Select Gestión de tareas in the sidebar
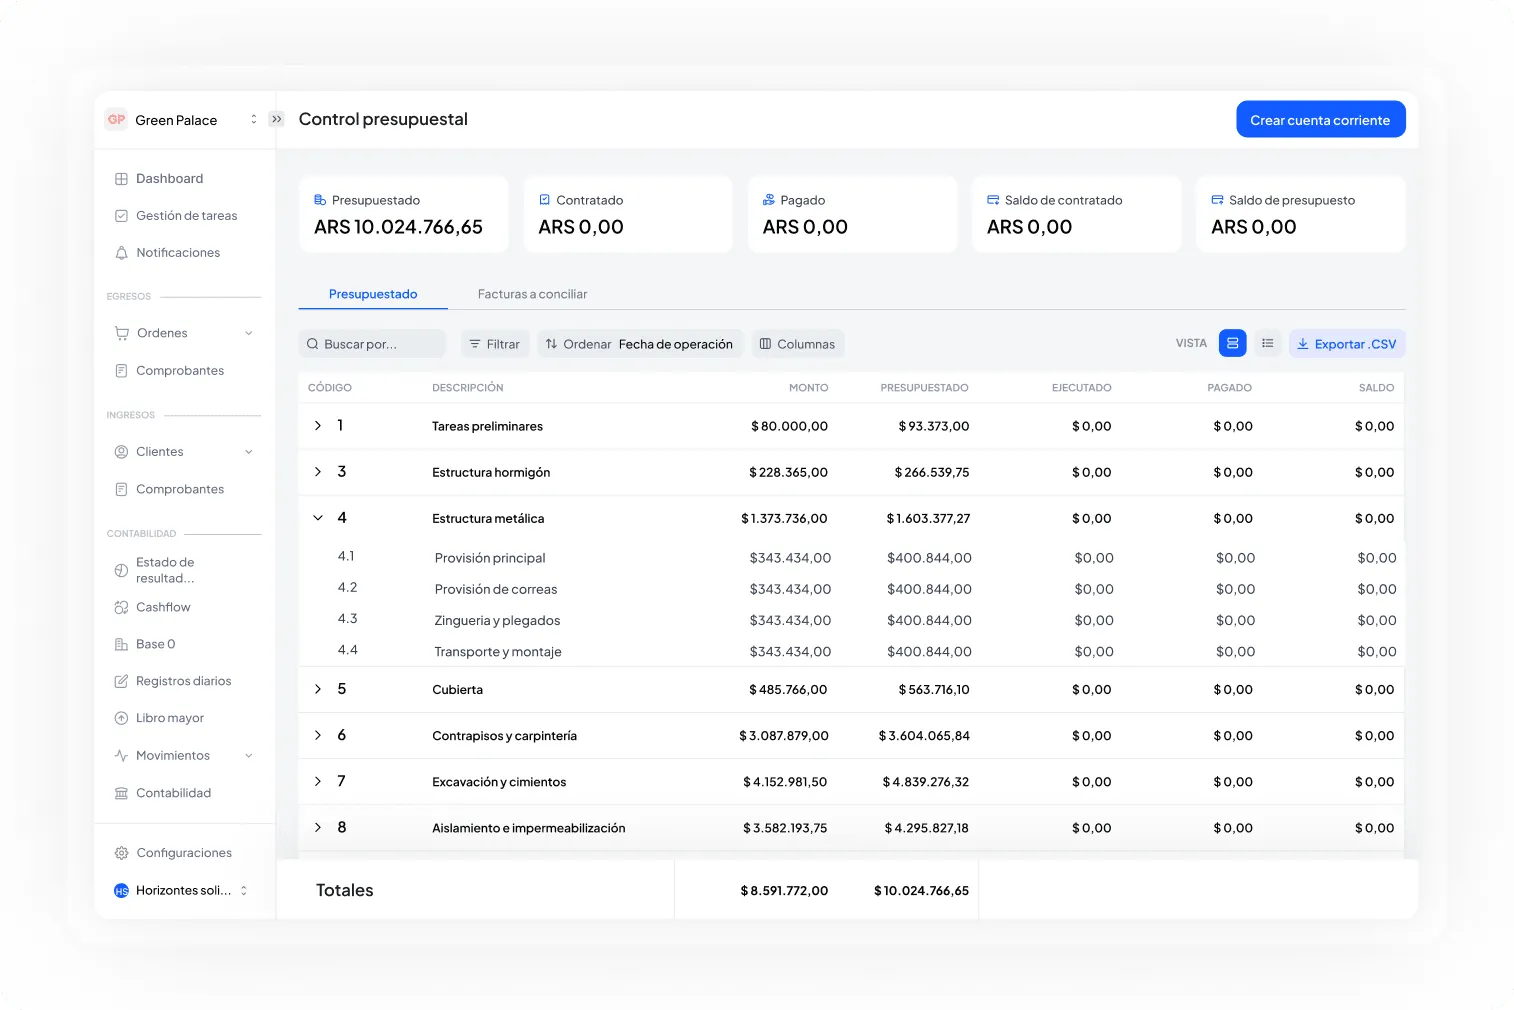The height and width of the screenshot is (1010, 1514). pyautogui.click(x=186, y=215)
